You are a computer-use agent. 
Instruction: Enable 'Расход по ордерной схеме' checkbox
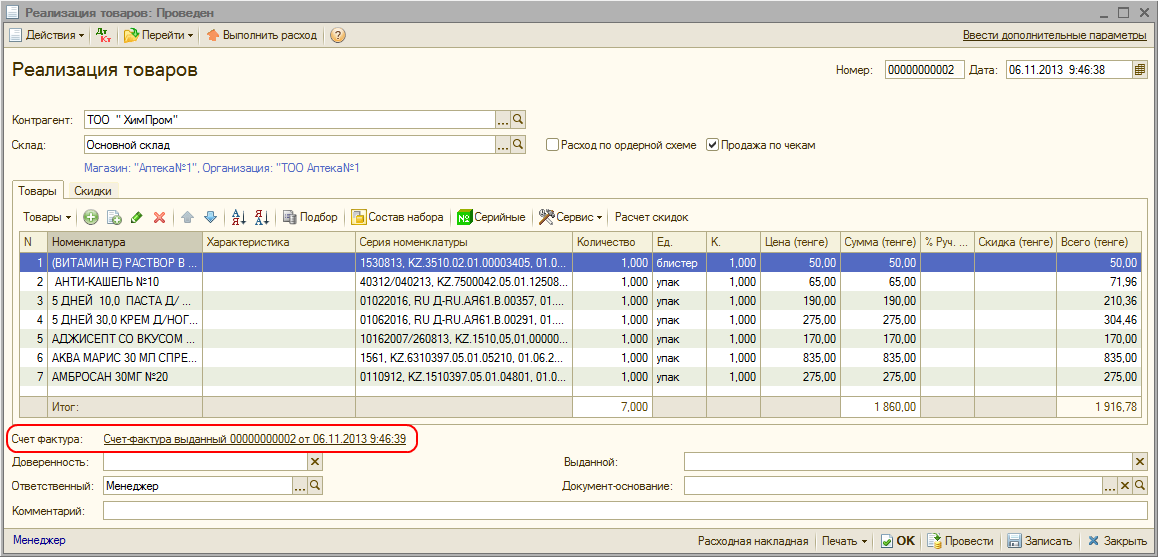552,145
